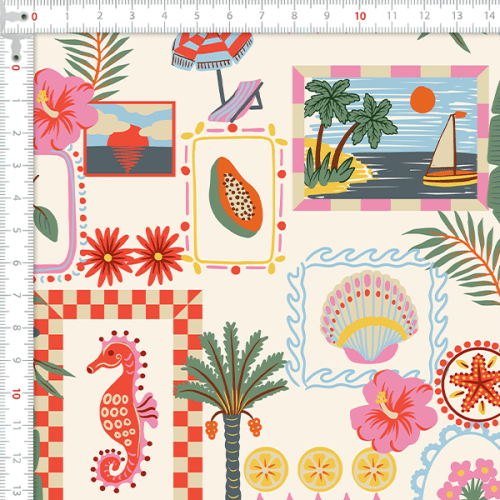Viewport: 500px width, 500px height.
Task: Select the leftmost lemon slice
Action: pyautogui.click(x=266, y=469)
